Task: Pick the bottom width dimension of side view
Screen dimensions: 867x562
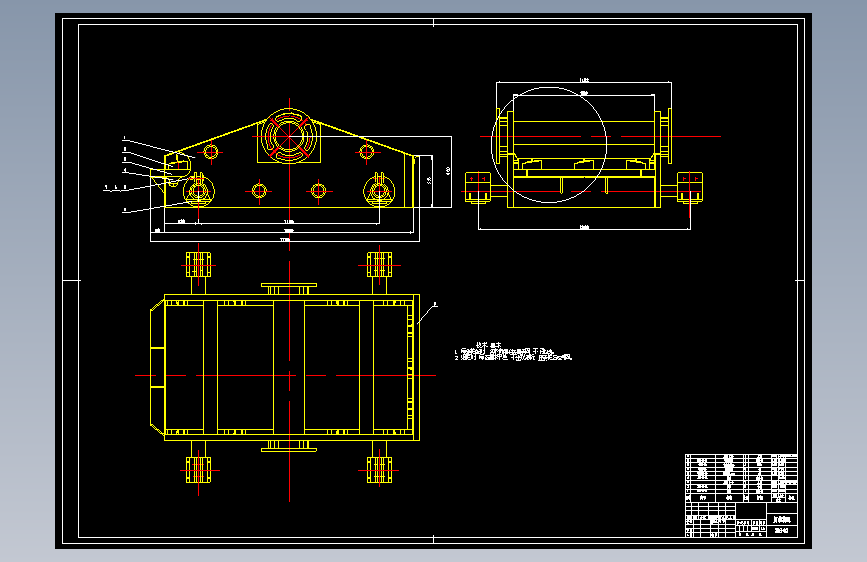Action: (x=584, y=227)
